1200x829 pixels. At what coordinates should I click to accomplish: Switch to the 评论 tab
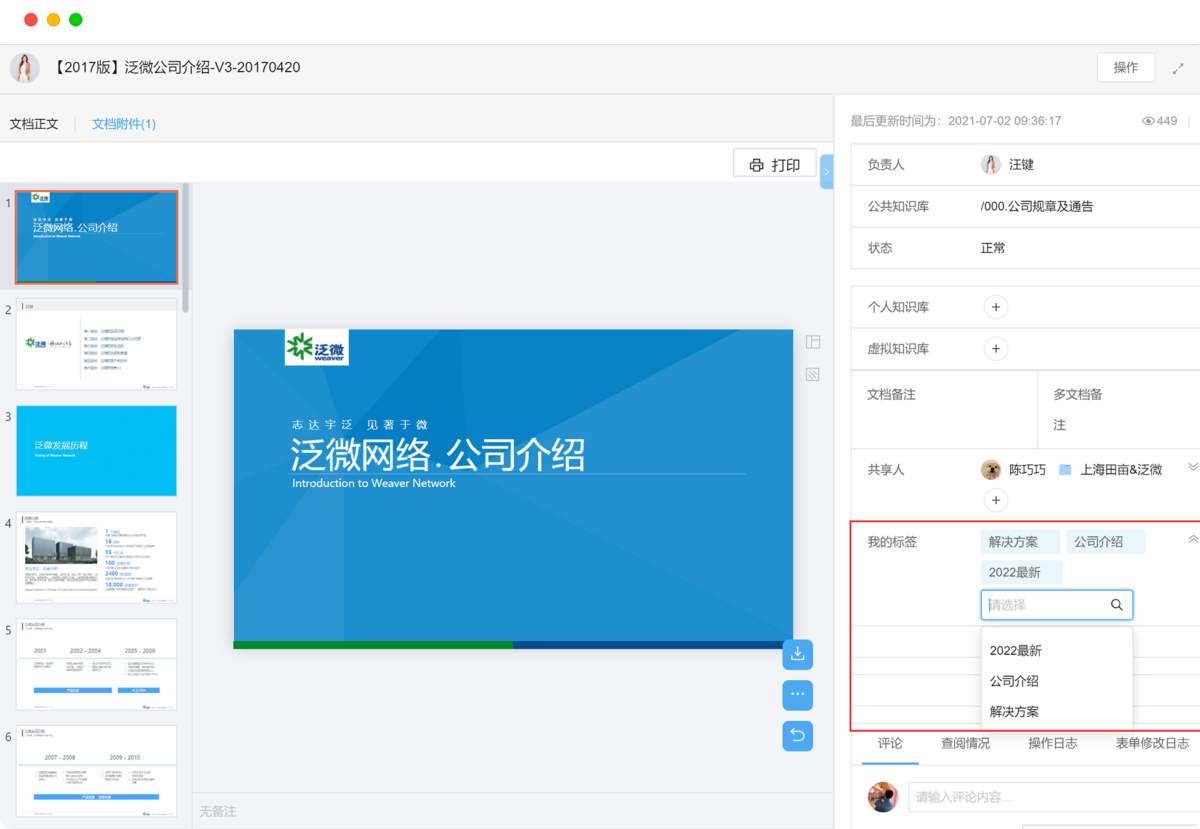click(890, 743)
